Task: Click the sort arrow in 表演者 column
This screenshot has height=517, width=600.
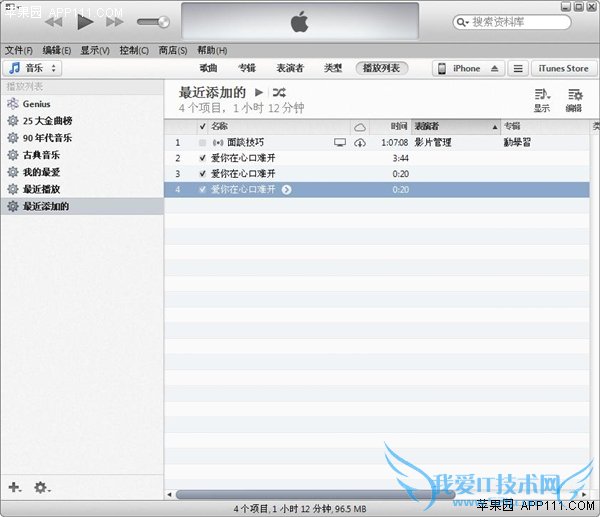Action: pyautogui.click(x=495, y=127)
